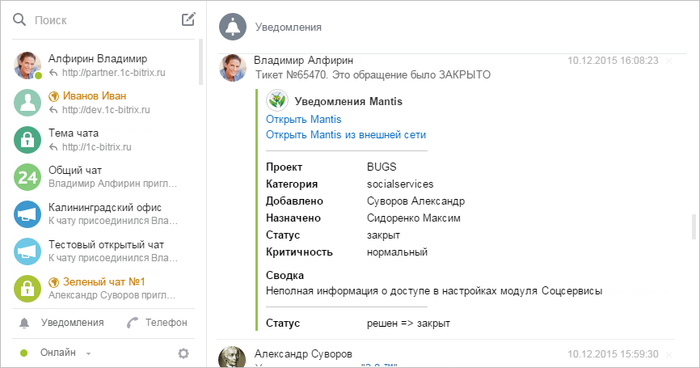700x368 pixels.
Task: Select Калининградский офис megaphone chat icon
Action: point(27,214)
